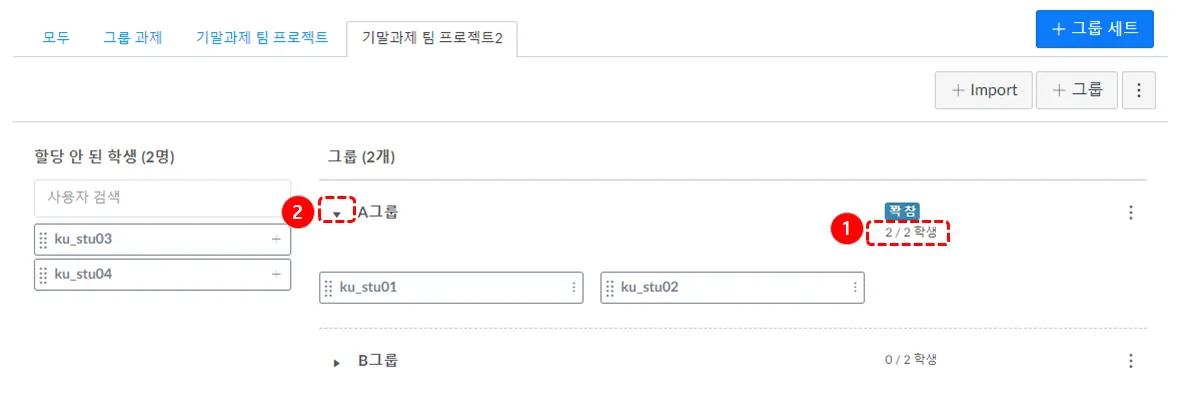Click drag handle of ku_stu01
Screen dimensions: 1200x418
tap(327, 287)
